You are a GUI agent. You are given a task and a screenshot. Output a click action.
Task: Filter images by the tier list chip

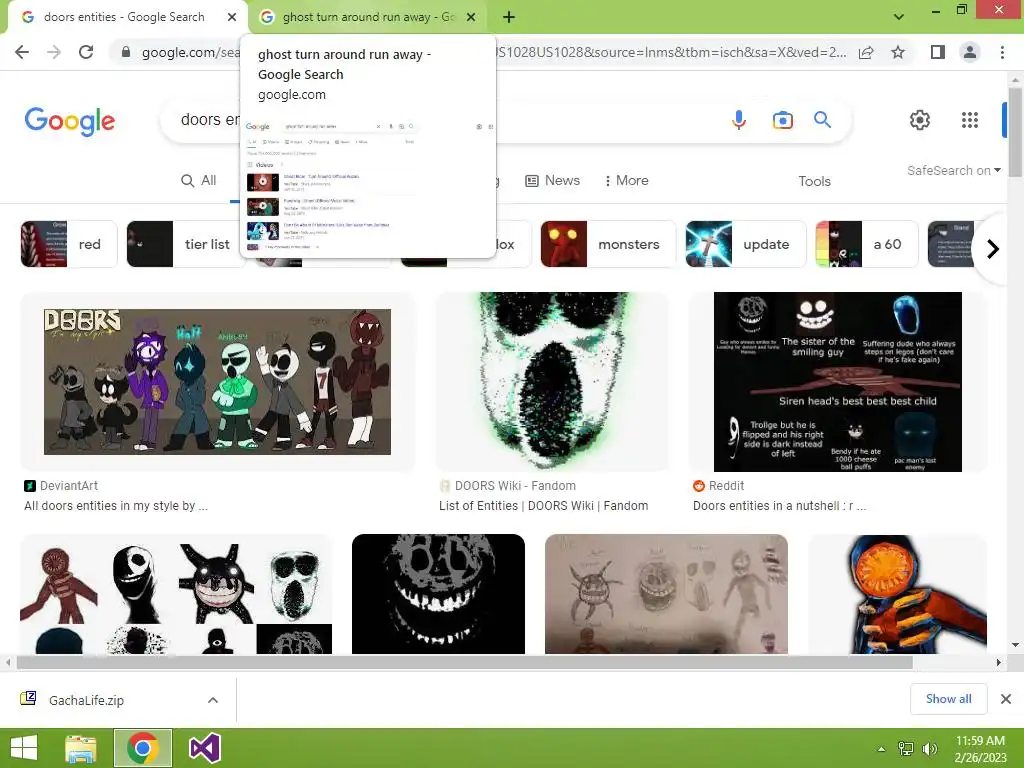185,244
